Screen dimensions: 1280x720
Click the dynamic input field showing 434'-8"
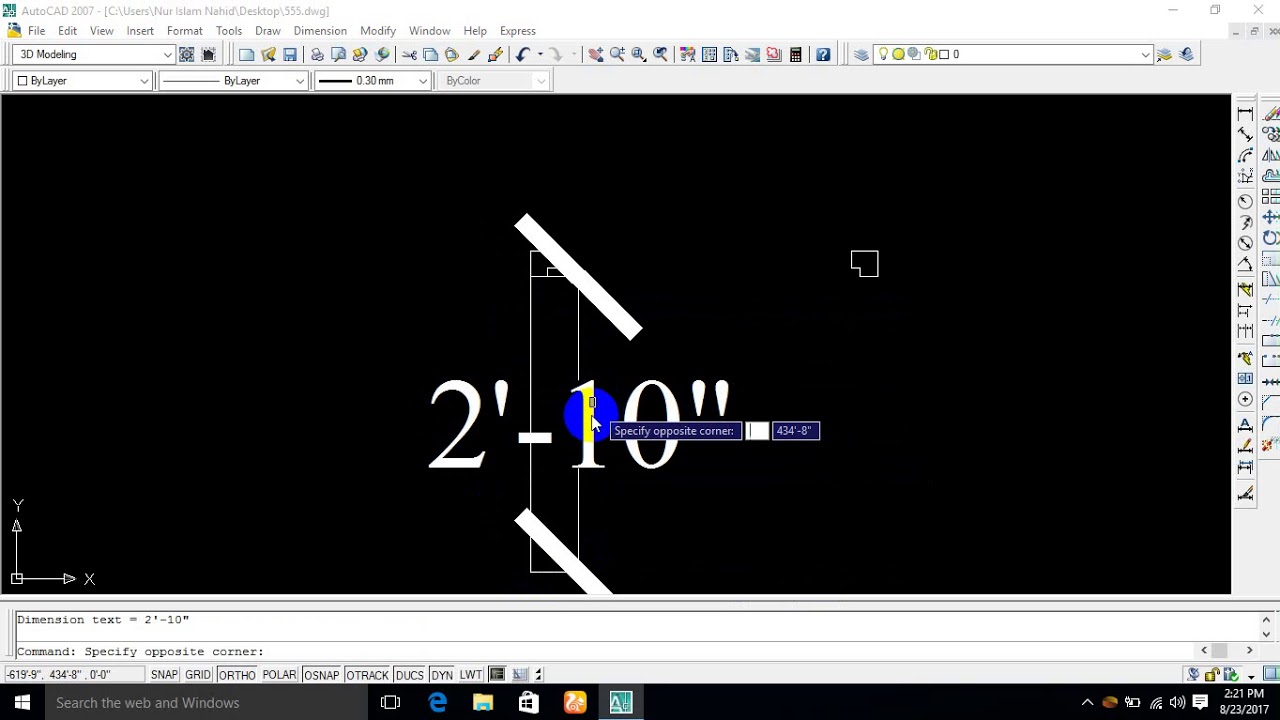tap(795, 431)
